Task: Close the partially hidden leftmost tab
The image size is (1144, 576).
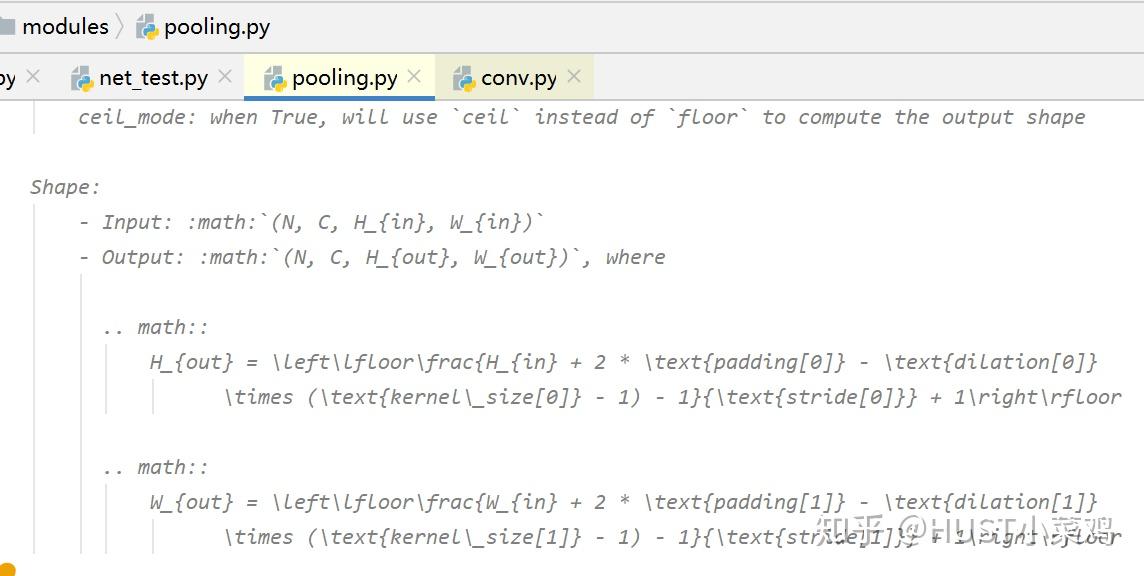Action: pos(33,77)
